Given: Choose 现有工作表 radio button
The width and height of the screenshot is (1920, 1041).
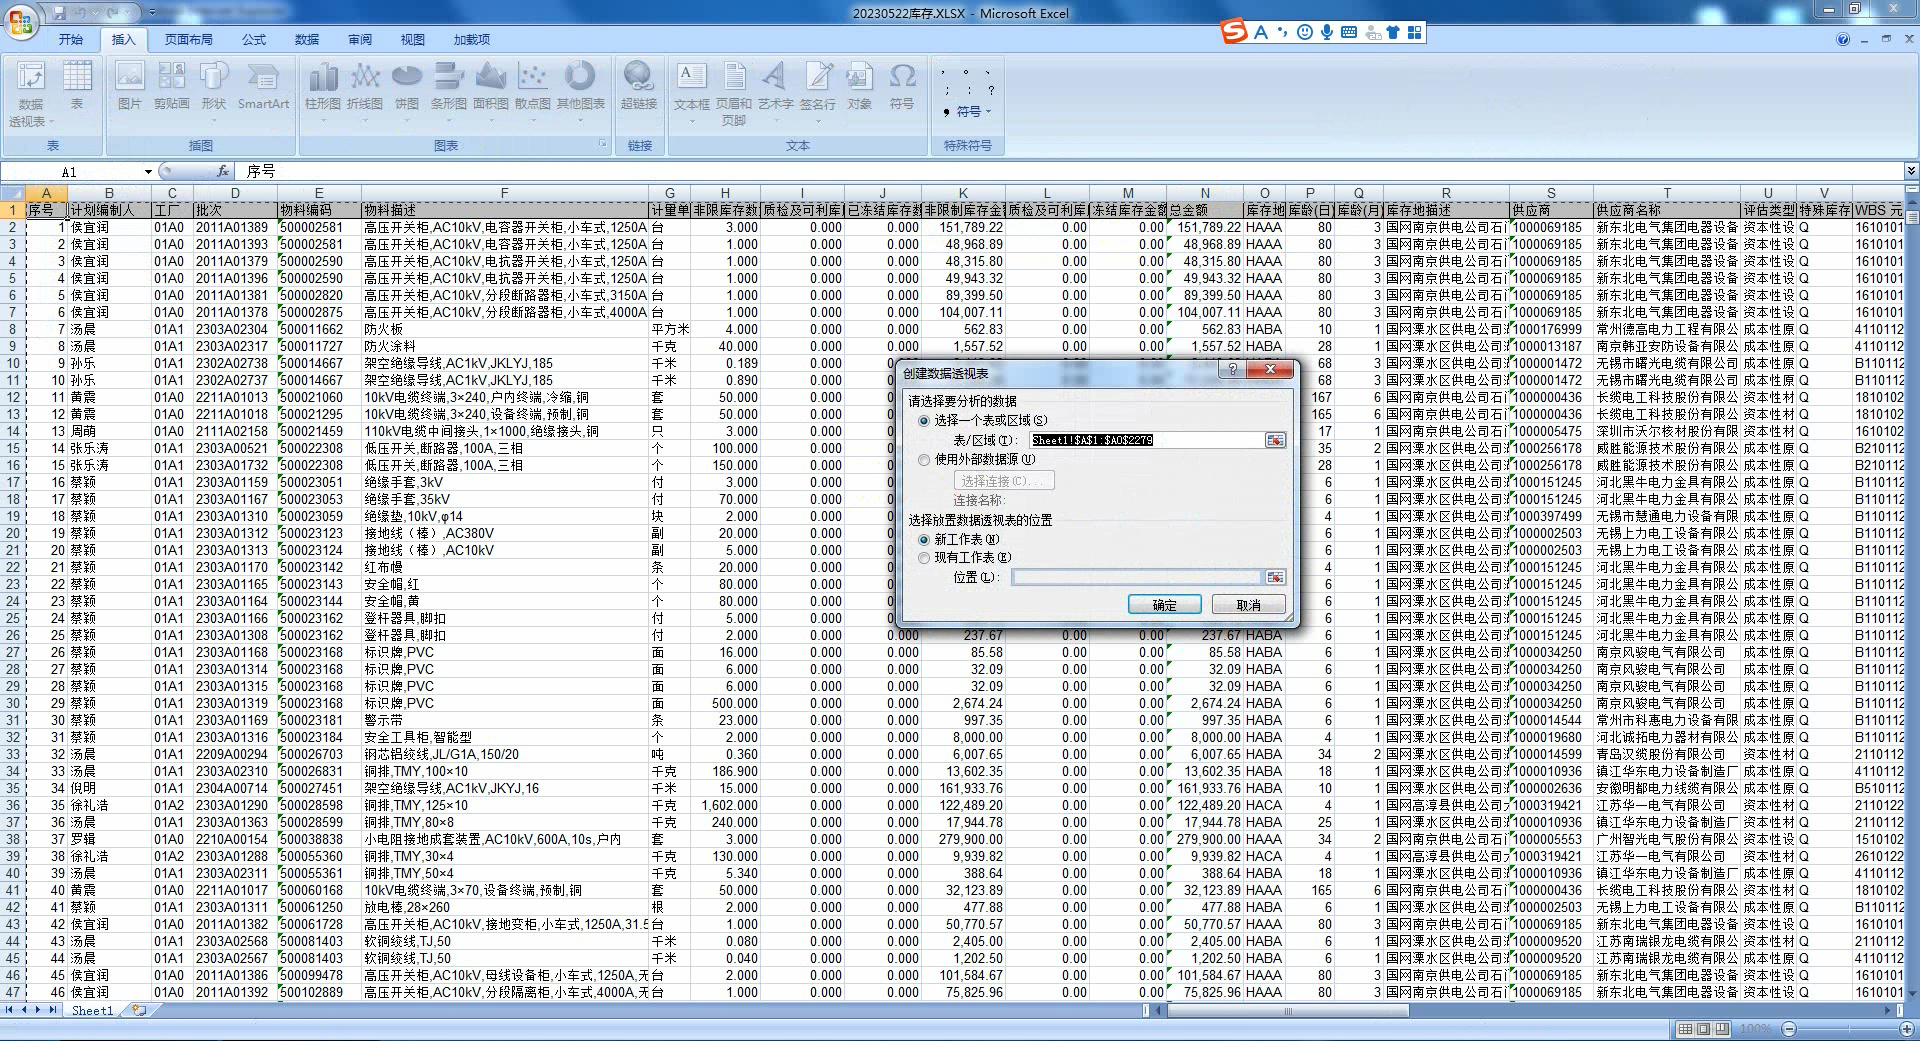Looking at the screenshot, I should pos(924,558).
